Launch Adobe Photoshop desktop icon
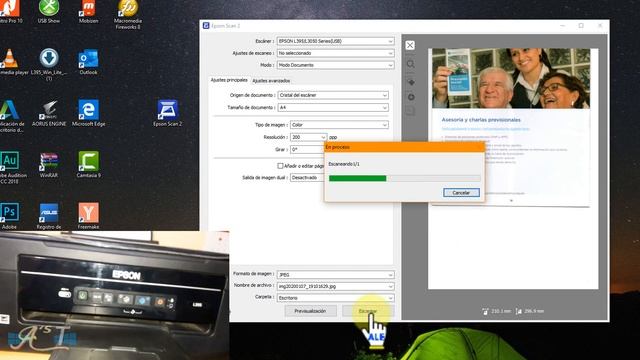 [x=9, y=216]
